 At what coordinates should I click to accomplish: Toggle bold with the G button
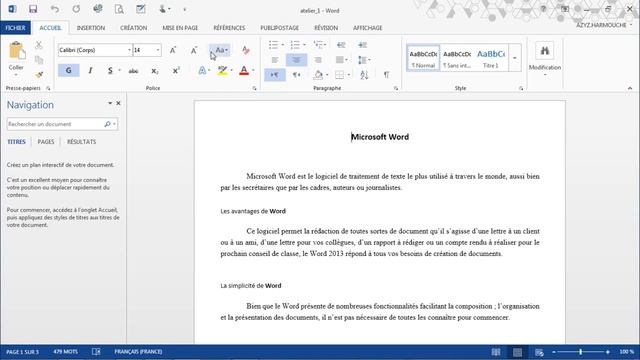point(69,71)
